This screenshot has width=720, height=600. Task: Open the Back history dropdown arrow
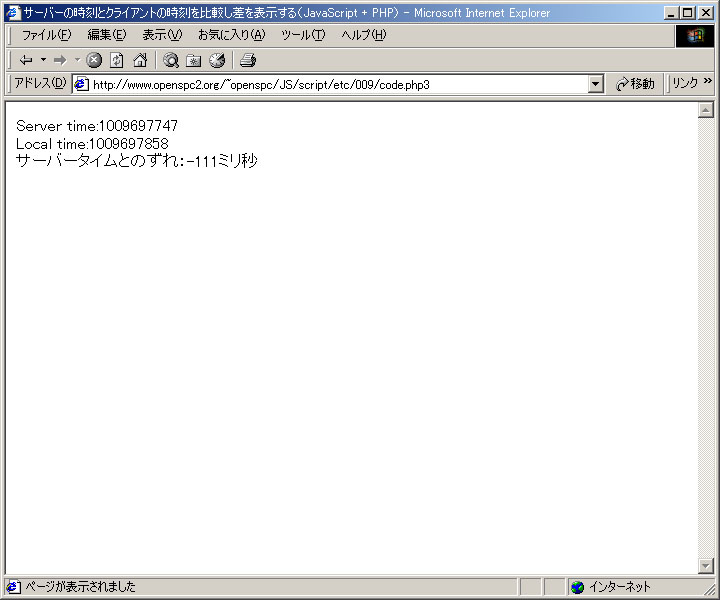click(43, 60)
